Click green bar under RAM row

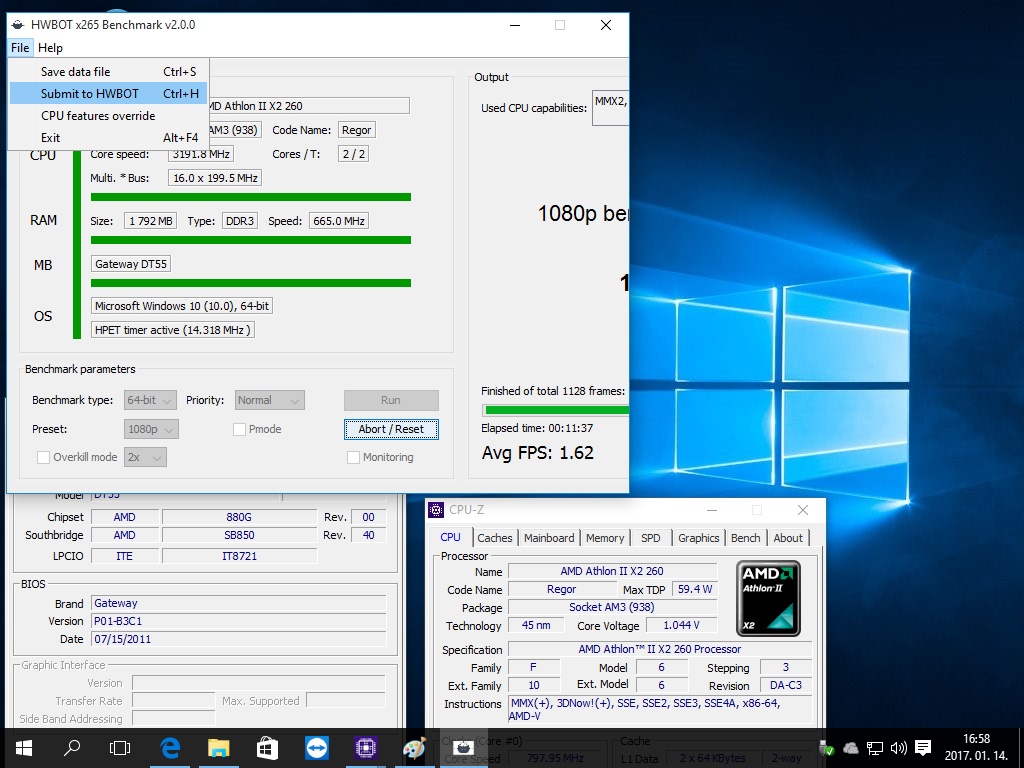(x=251, y=240)
